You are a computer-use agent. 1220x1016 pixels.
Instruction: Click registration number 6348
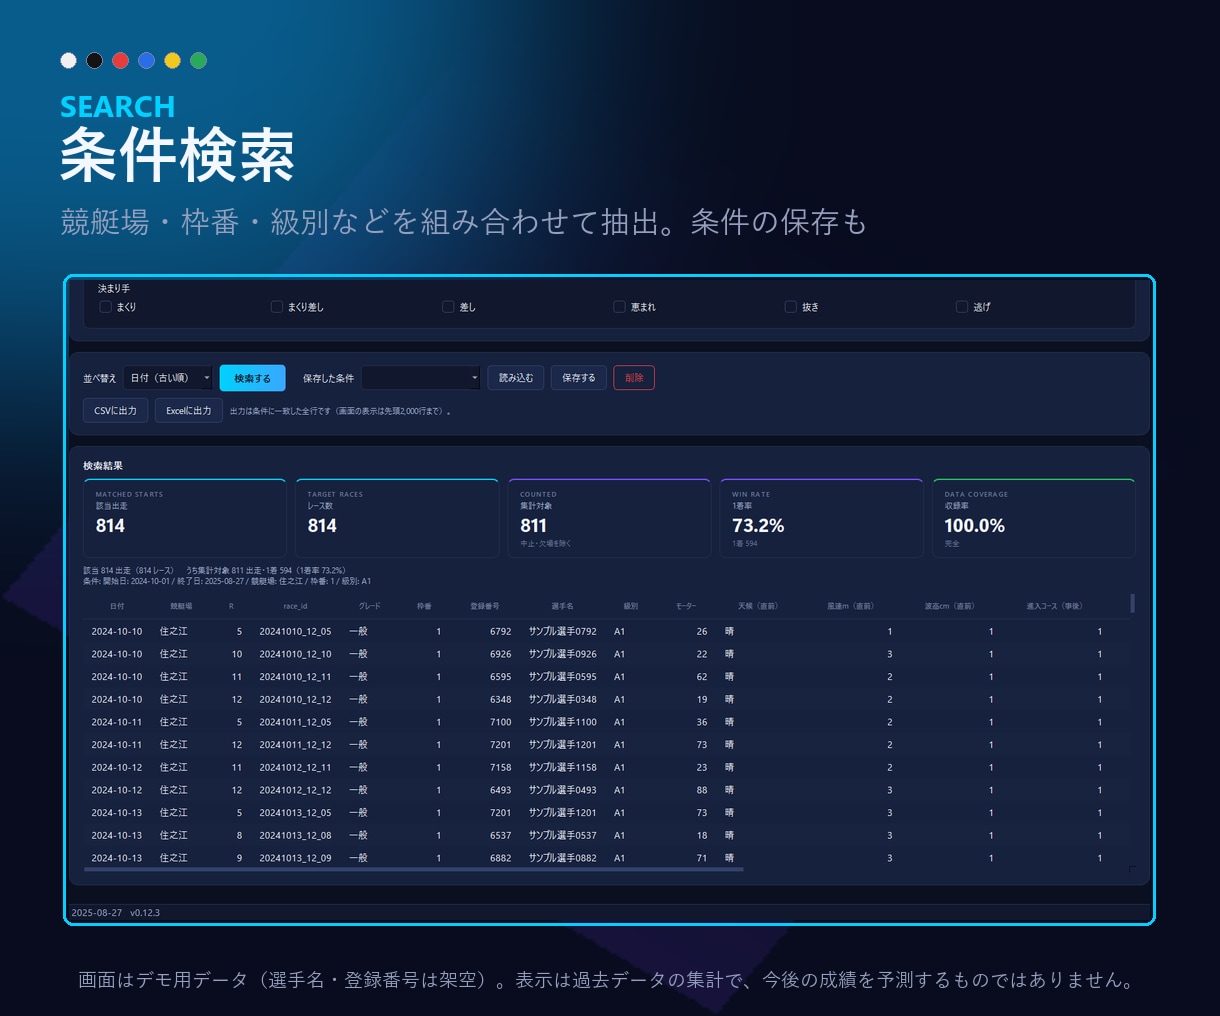tap(500, 700)
